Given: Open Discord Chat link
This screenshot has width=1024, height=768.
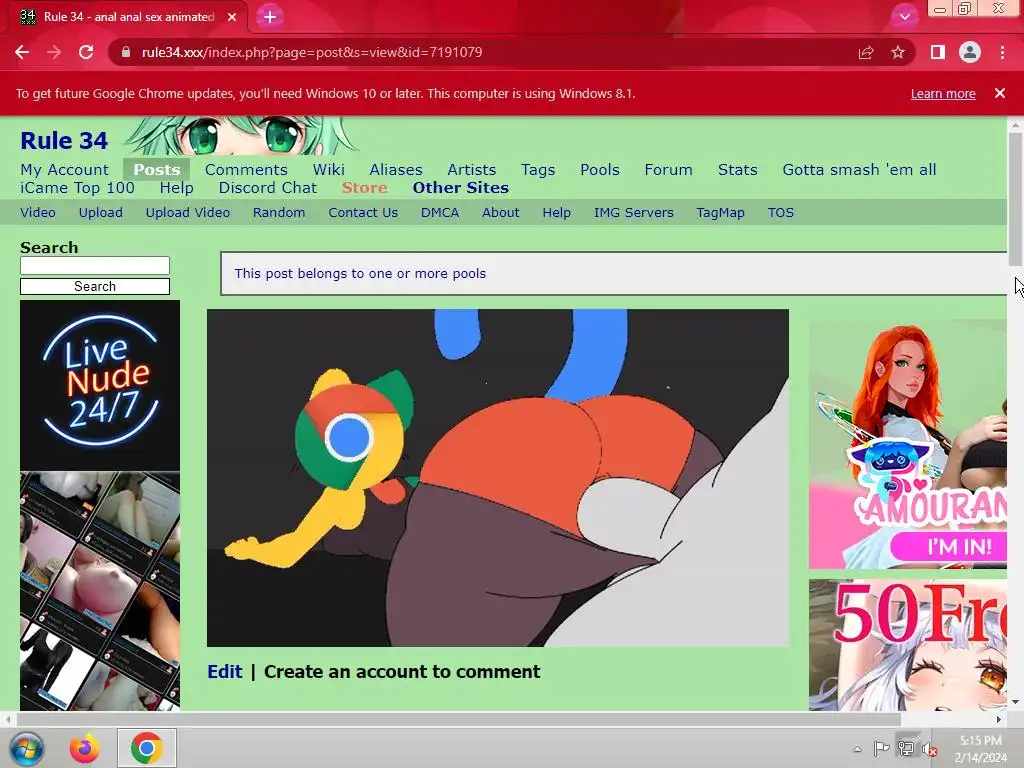Looking at the screenshot, I should tap(268, 188).
